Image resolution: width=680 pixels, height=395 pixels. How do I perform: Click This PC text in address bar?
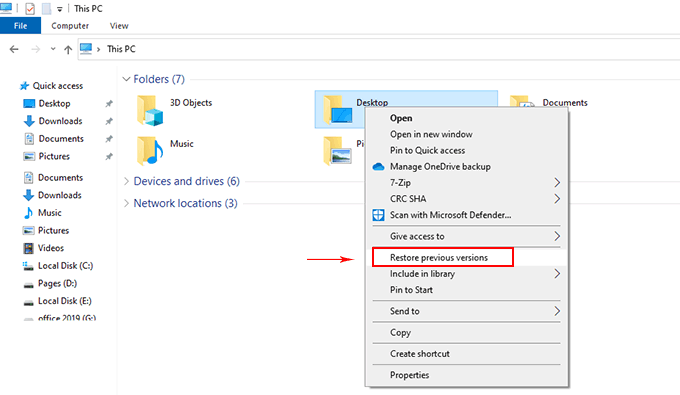coord(121,49)
